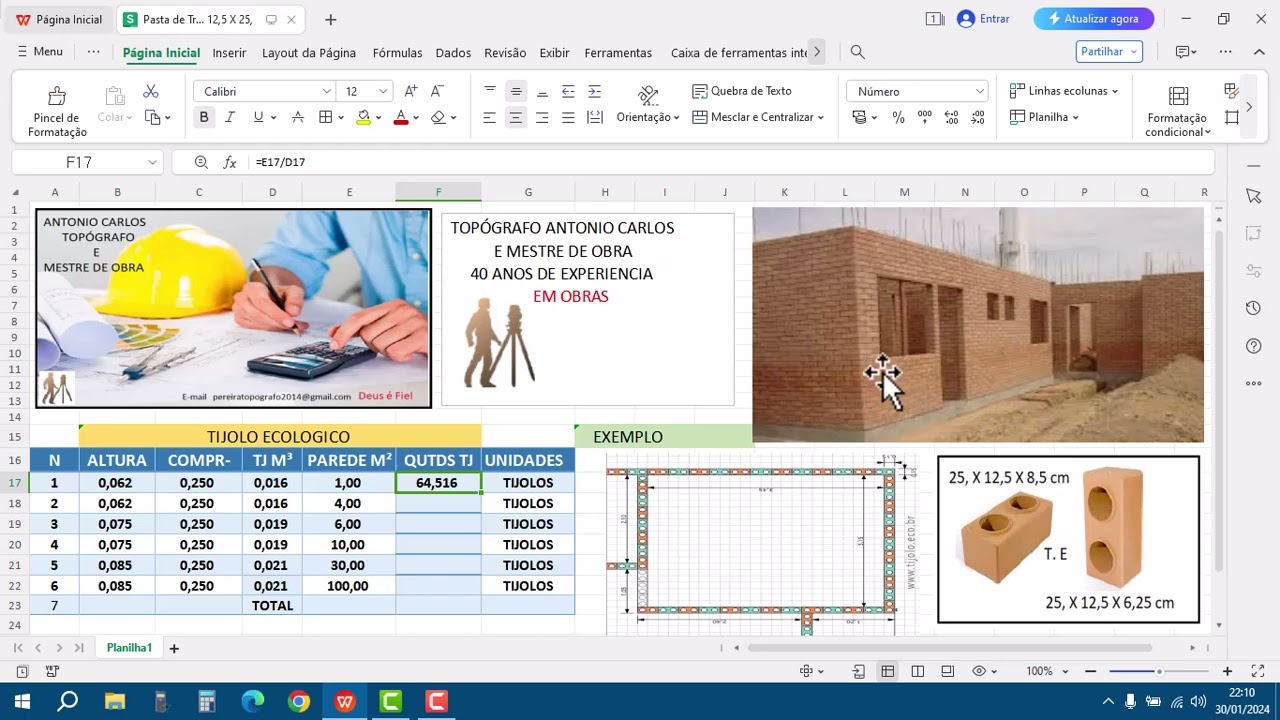This screenshot has width=1280, height=720.
Task: Add new sheet with plus button
Action: (x=174, y=648)
